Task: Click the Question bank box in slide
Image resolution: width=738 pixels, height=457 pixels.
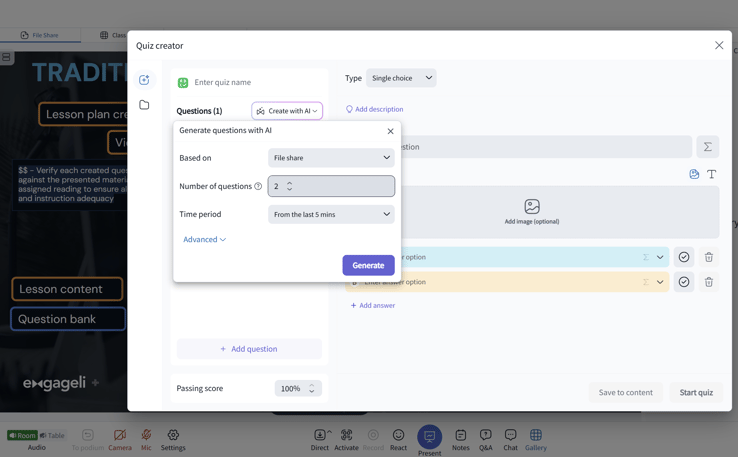Action: pyautogui.click(x=68, y=319)
